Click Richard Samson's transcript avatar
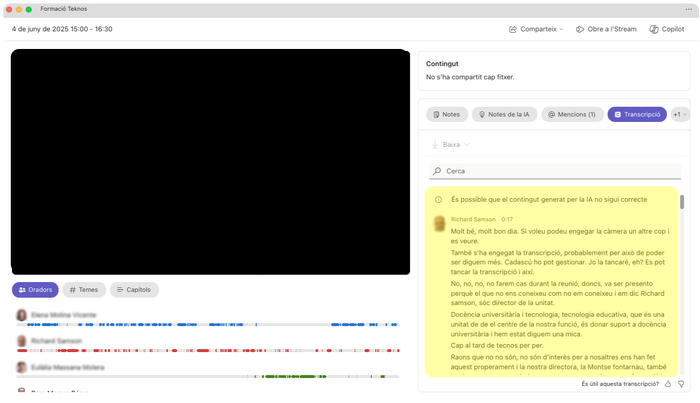The image size is (700, 403). coord(440,223)
